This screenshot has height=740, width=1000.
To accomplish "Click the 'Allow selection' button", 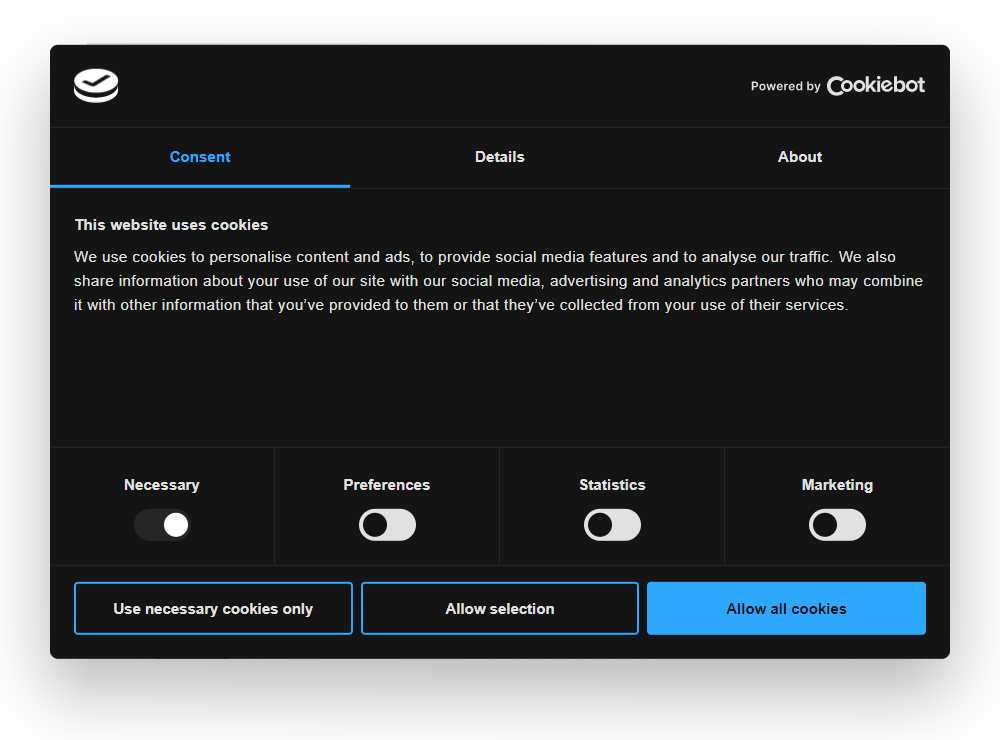I will coord(499,608).
